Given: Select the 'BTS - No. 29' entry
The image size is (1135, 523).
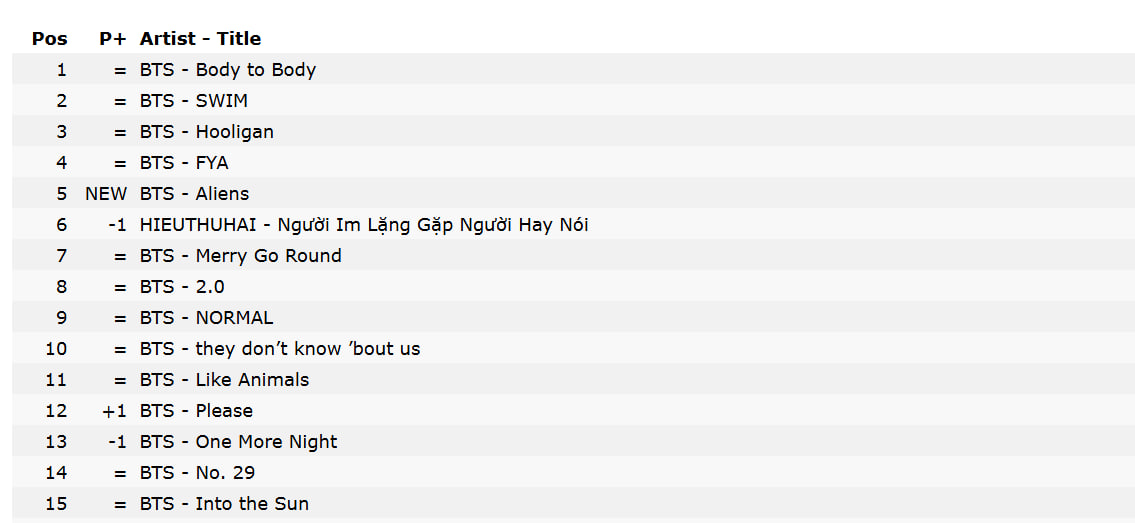Looking at the screenshot, I should [198, 473].
